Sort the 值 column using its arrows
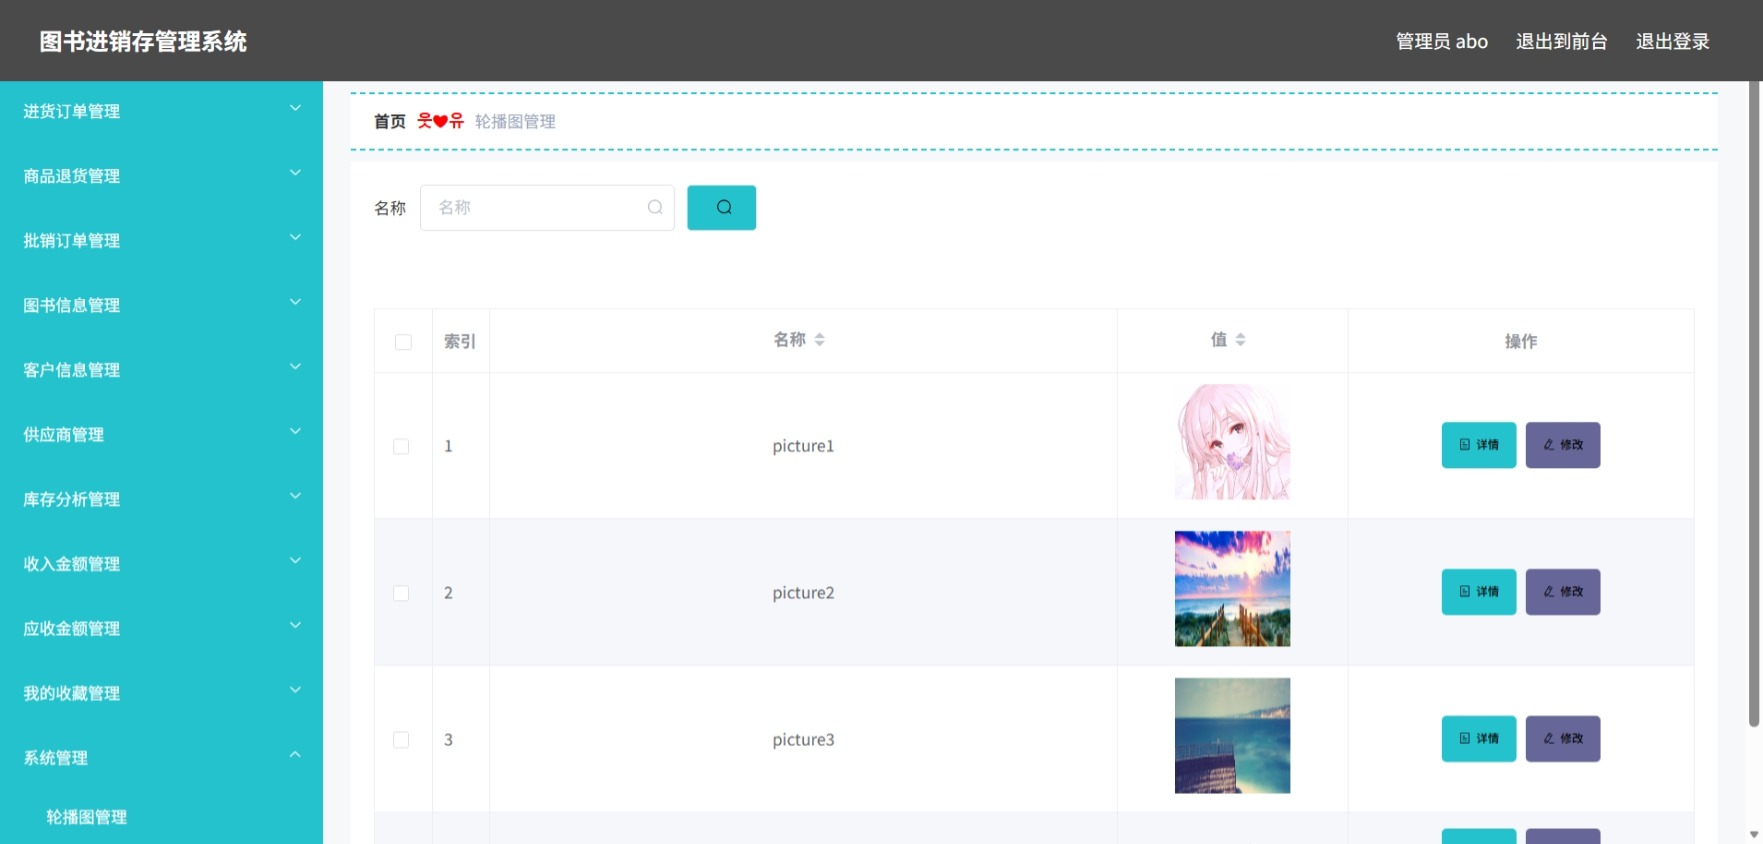This screenshot has height=844, width=1763. click(1241, 340)
